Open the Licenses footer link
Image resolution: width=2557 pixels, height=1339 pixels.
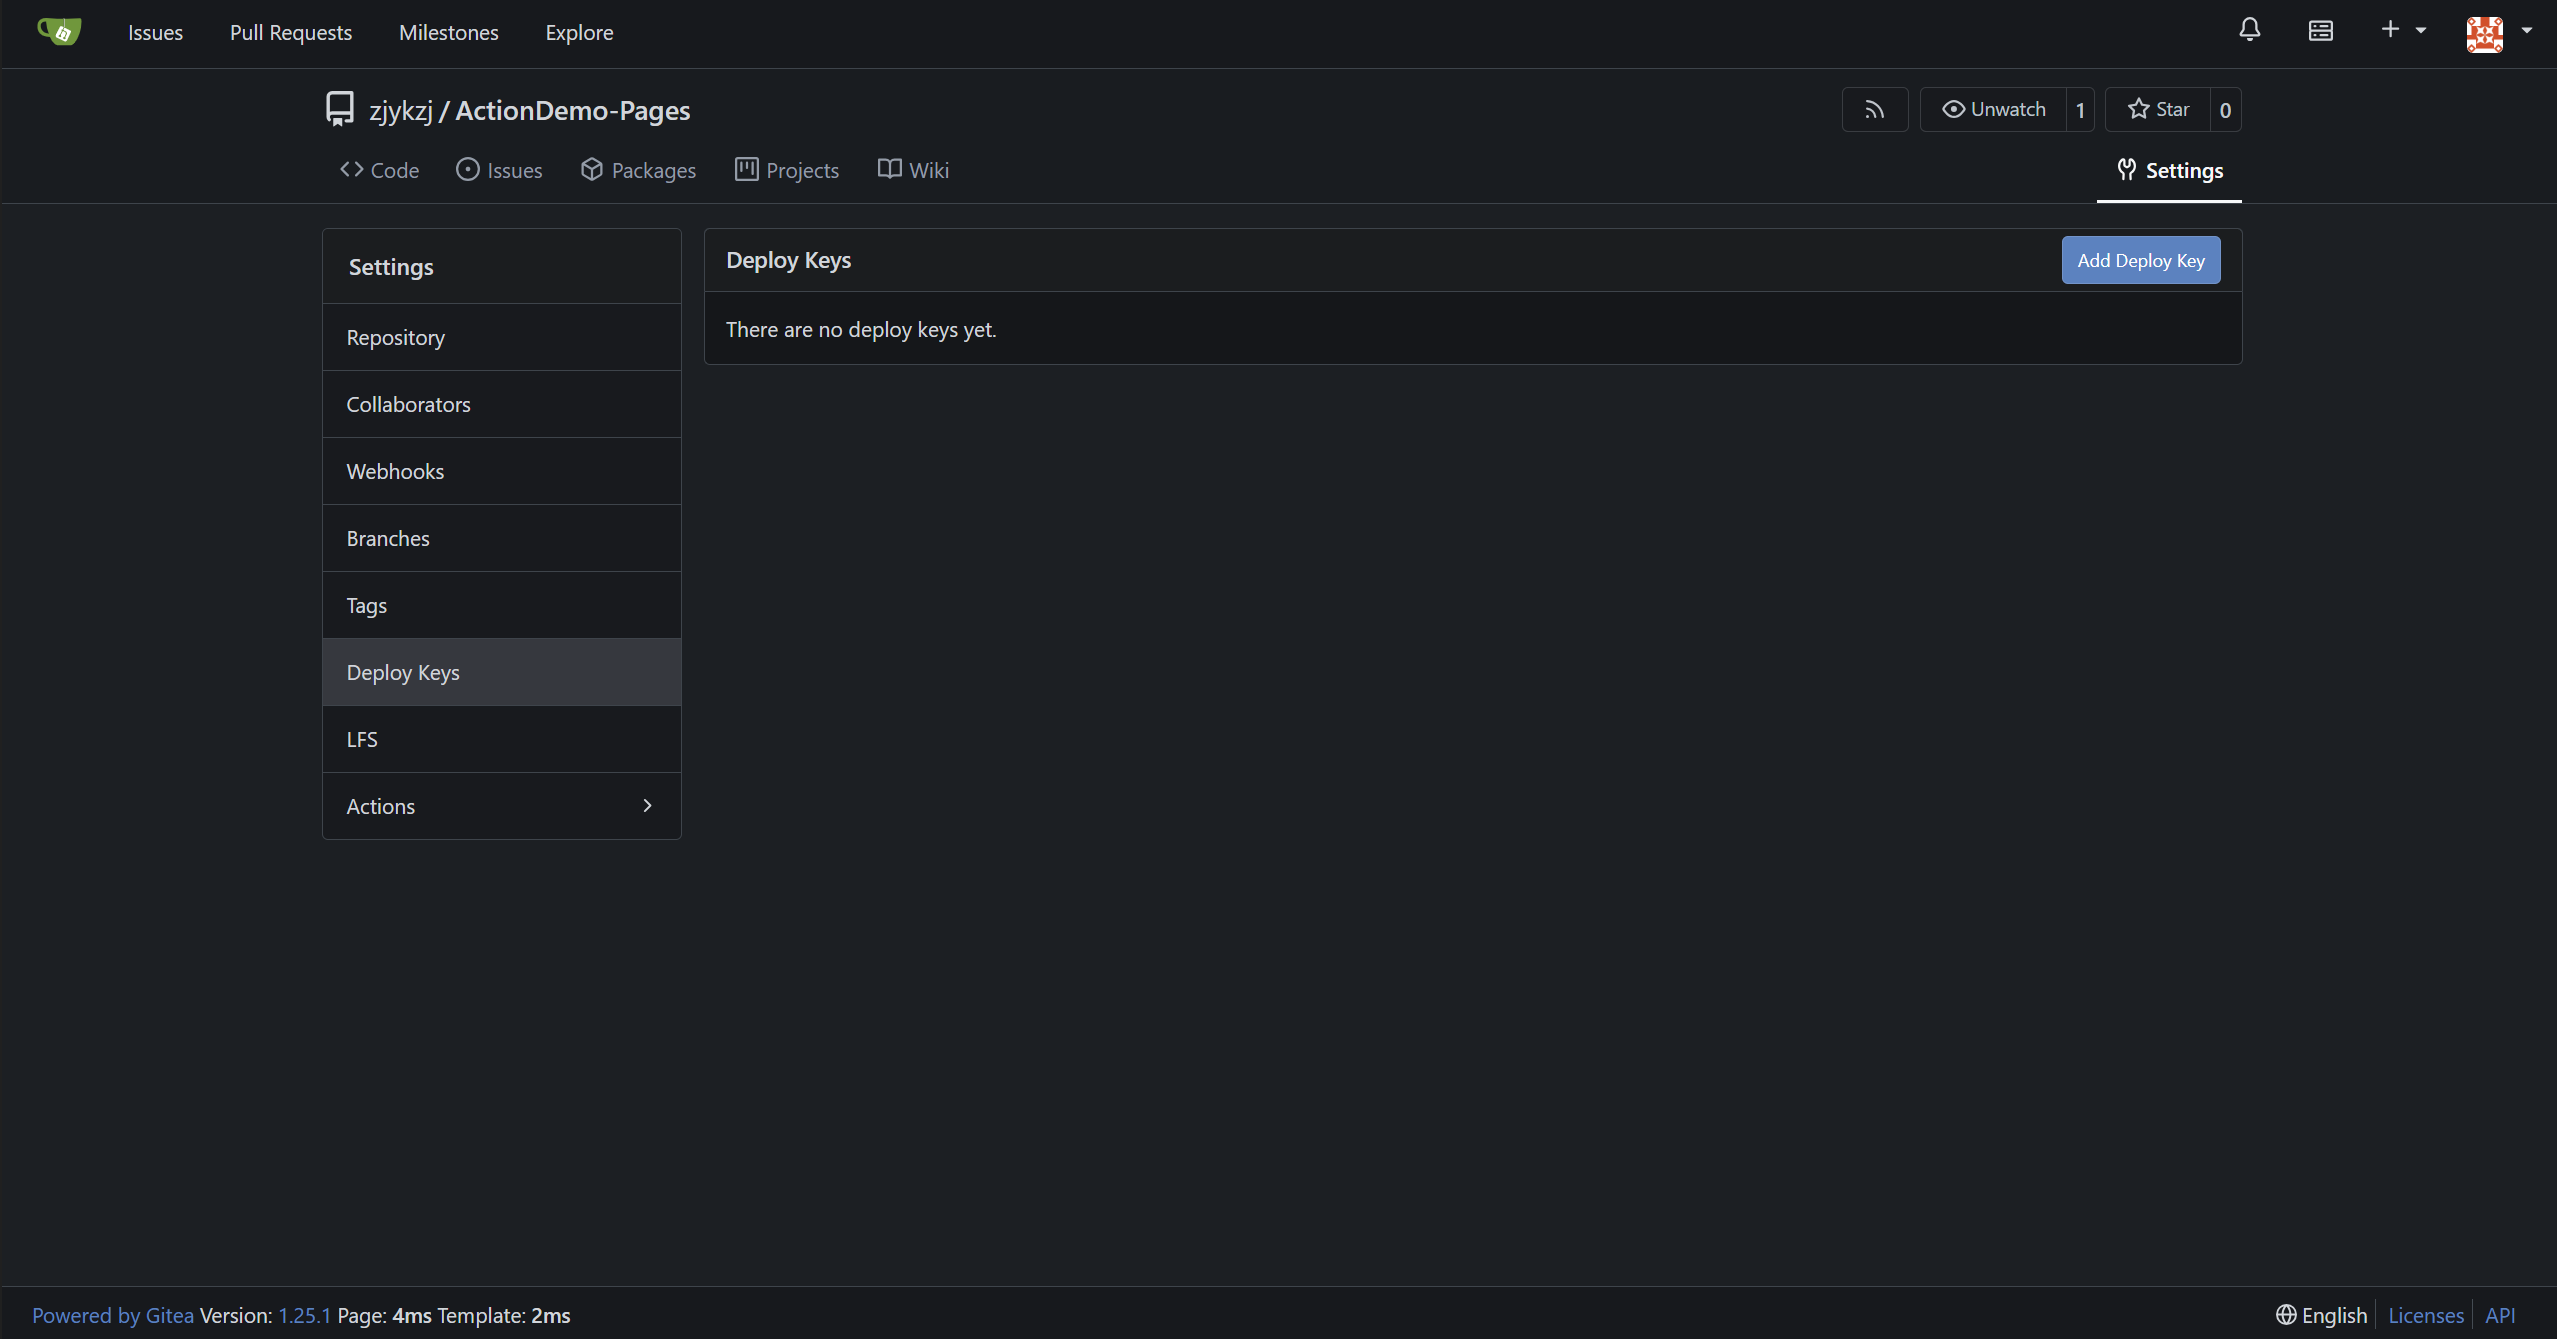[x=2425, y=1315]
